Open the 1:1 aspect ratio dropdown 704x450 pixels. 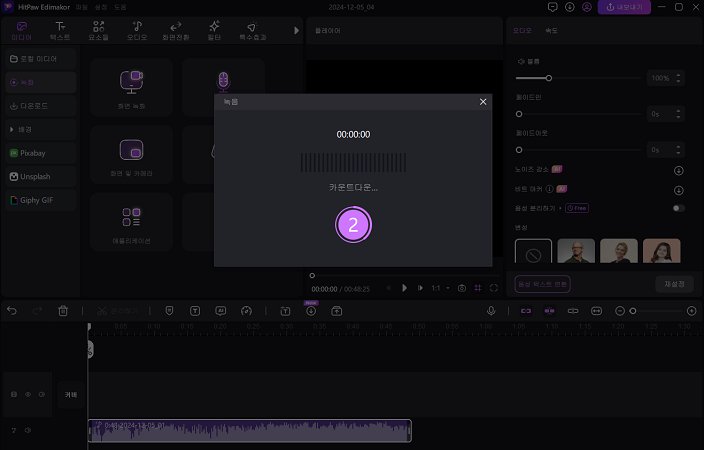(x=439, y=288)
